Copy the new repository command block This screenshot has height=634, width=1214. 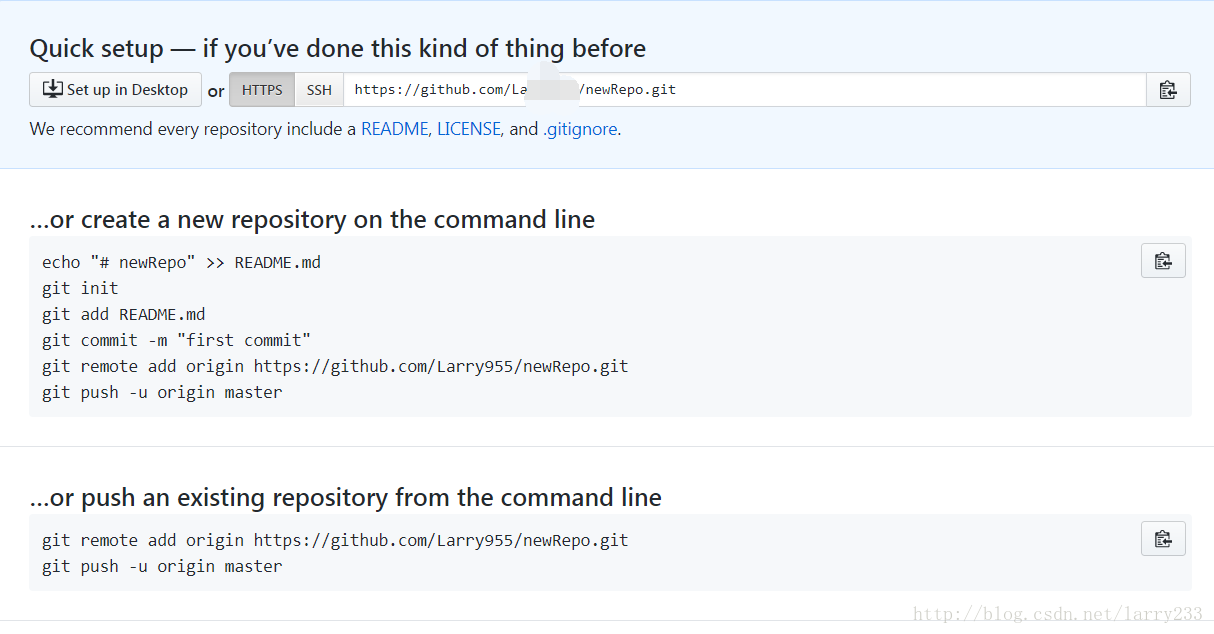click(1163, 261)
